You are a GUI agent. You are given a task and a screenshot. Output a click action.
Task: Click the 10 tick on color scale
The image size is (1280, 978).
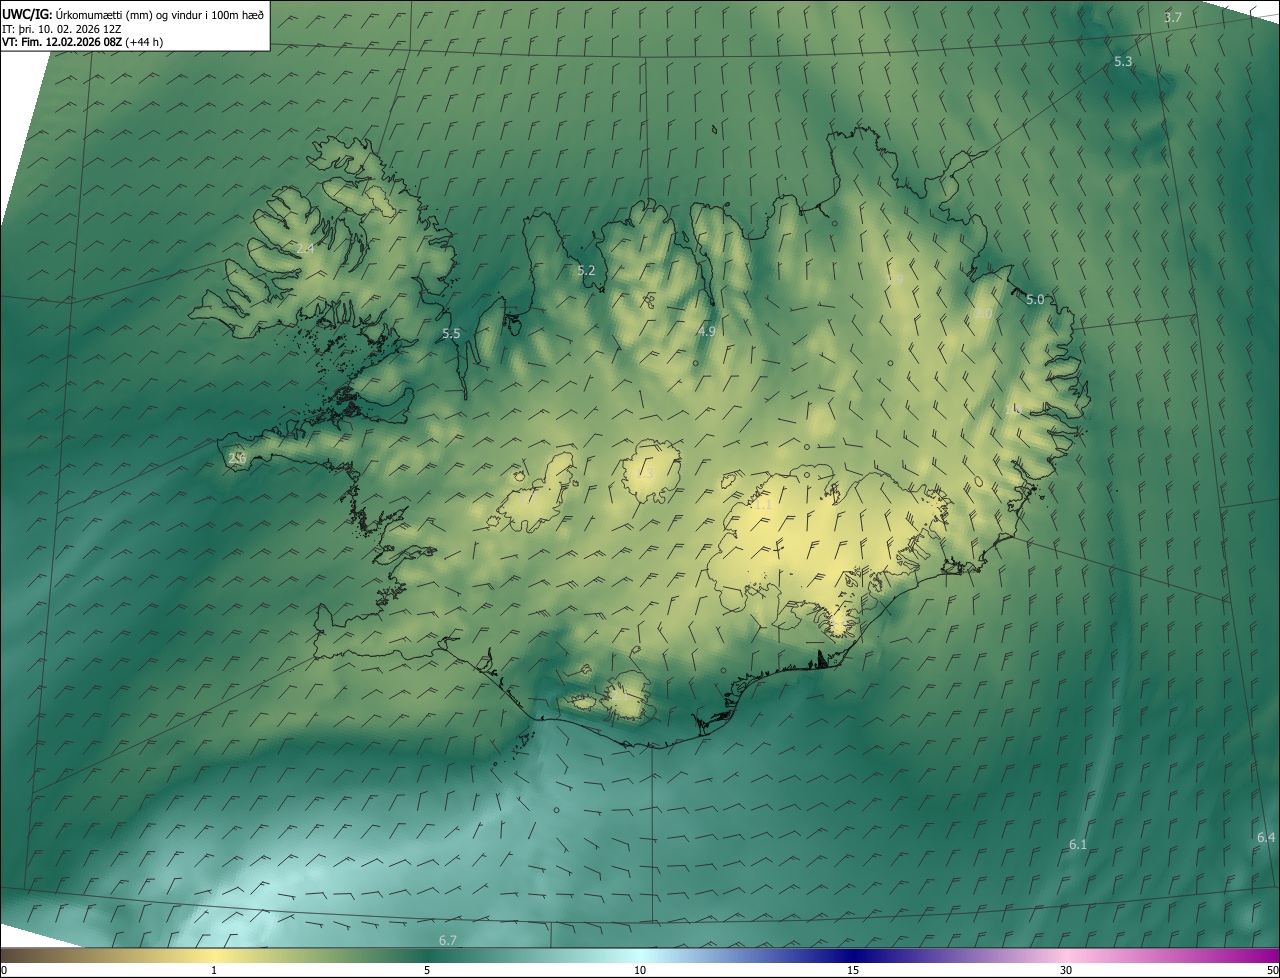tap(640, 970)
